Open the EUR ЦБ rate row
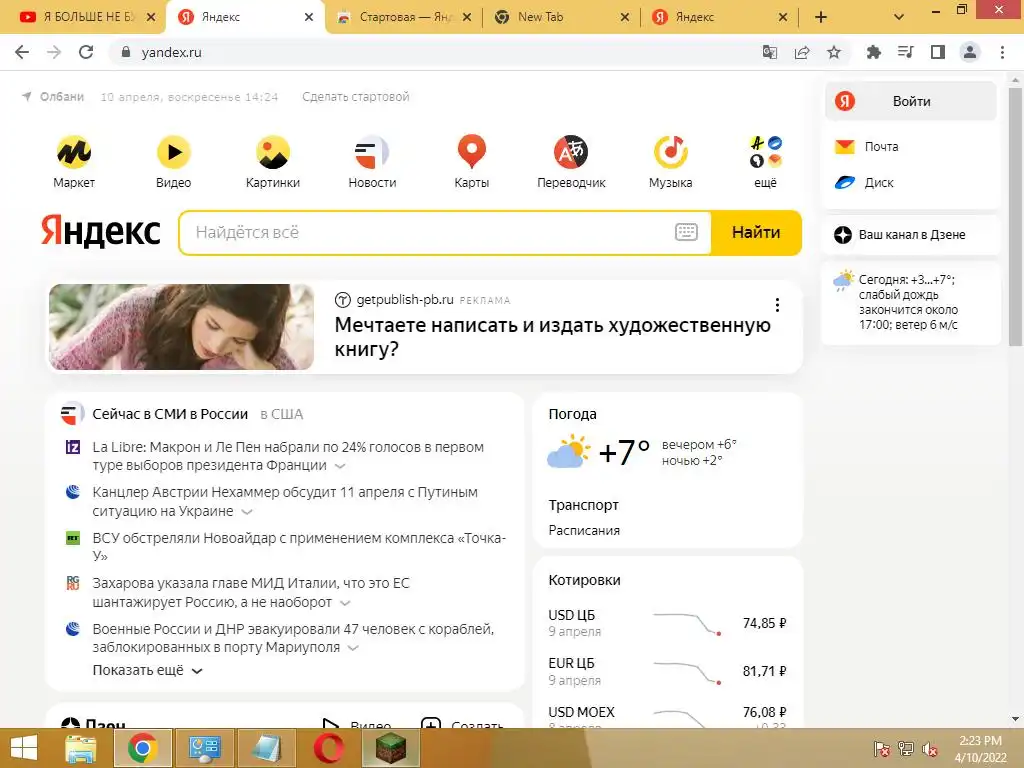 [x=667, y=671]
